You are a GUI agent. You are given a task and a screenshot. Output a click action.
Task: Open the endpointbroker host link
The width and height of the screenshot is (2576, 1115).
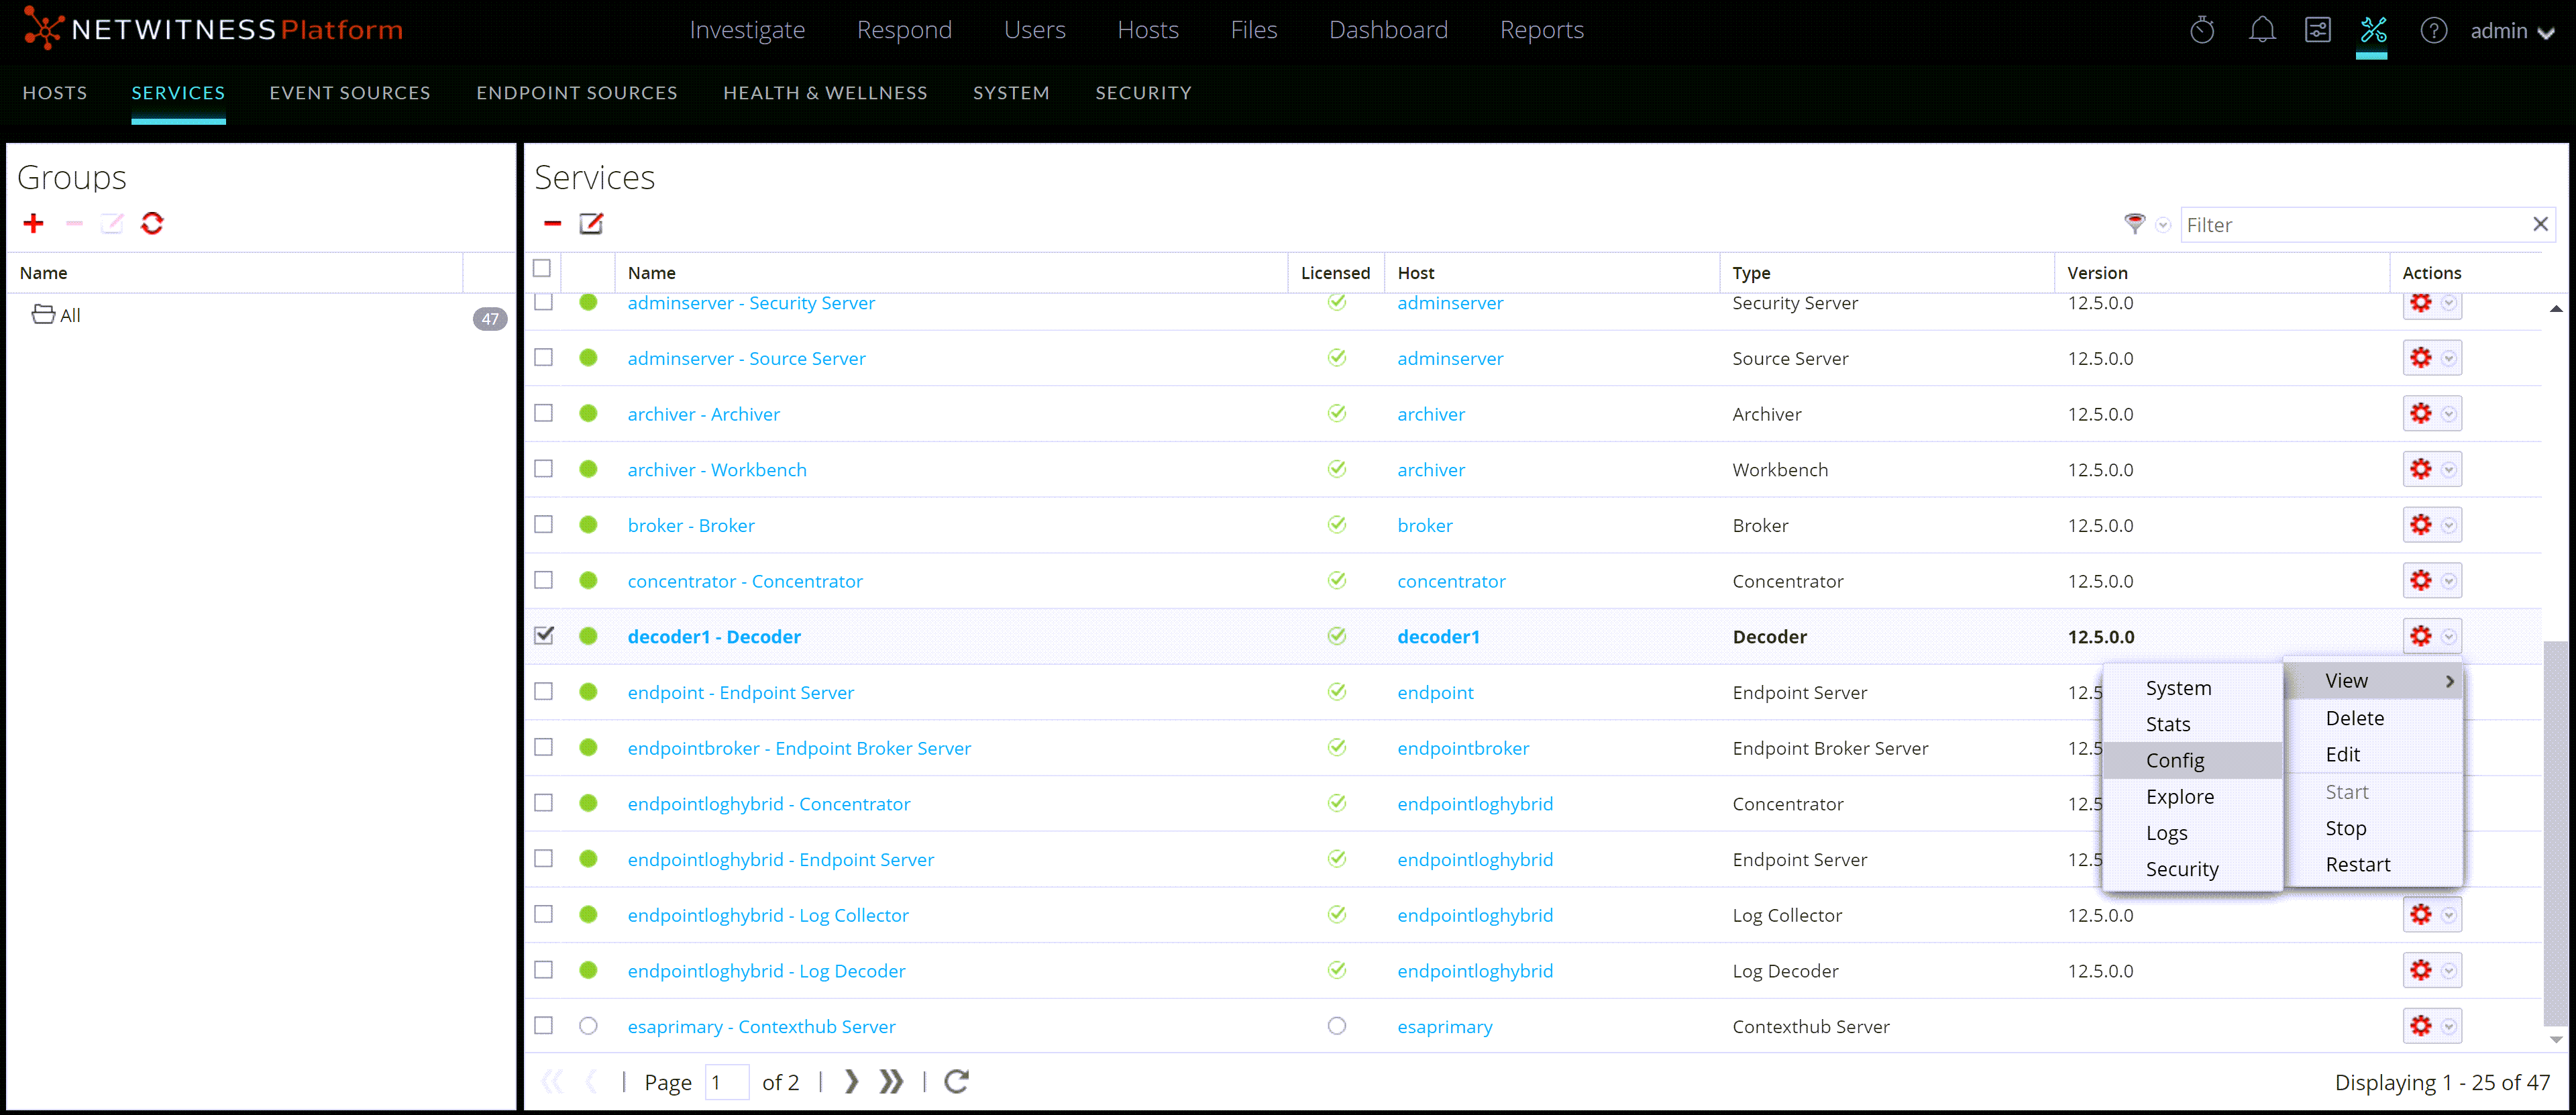[1462, 748]
